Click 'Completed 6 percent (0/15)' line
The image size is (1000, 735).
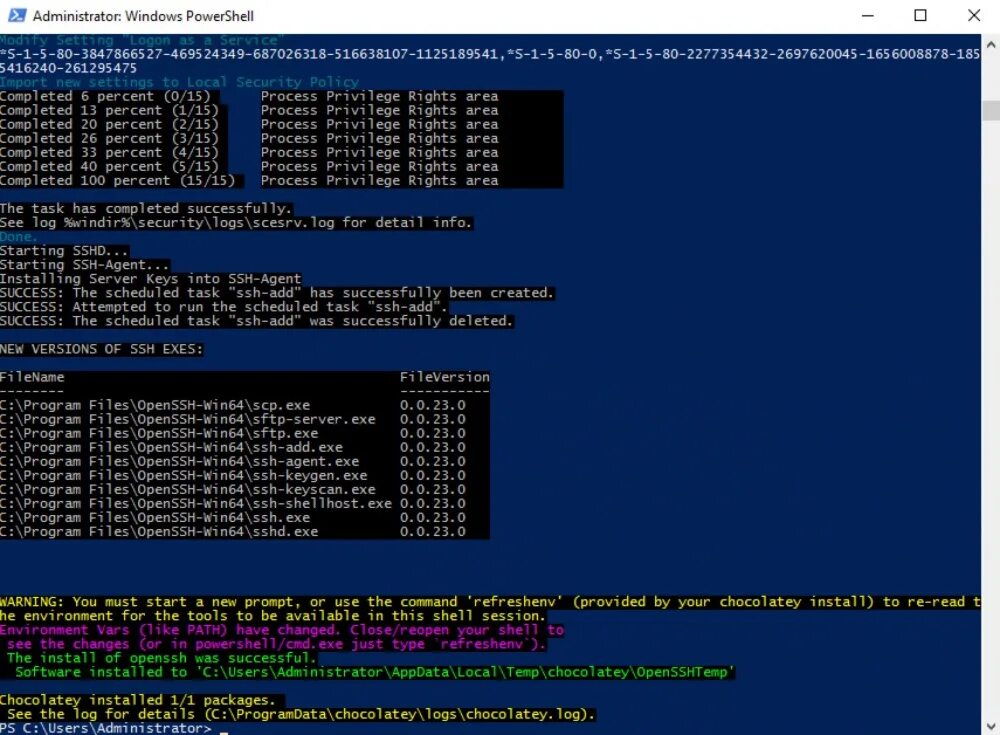click(105, 96)
